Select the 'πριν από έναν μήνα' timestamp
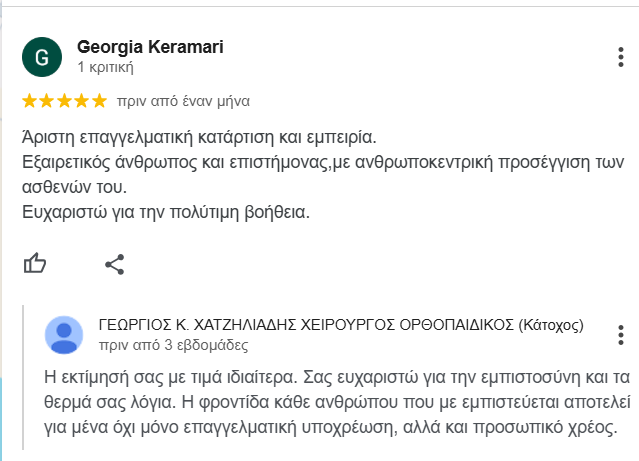This screenshot has height=461, width=639. click(x=183, y=101)
